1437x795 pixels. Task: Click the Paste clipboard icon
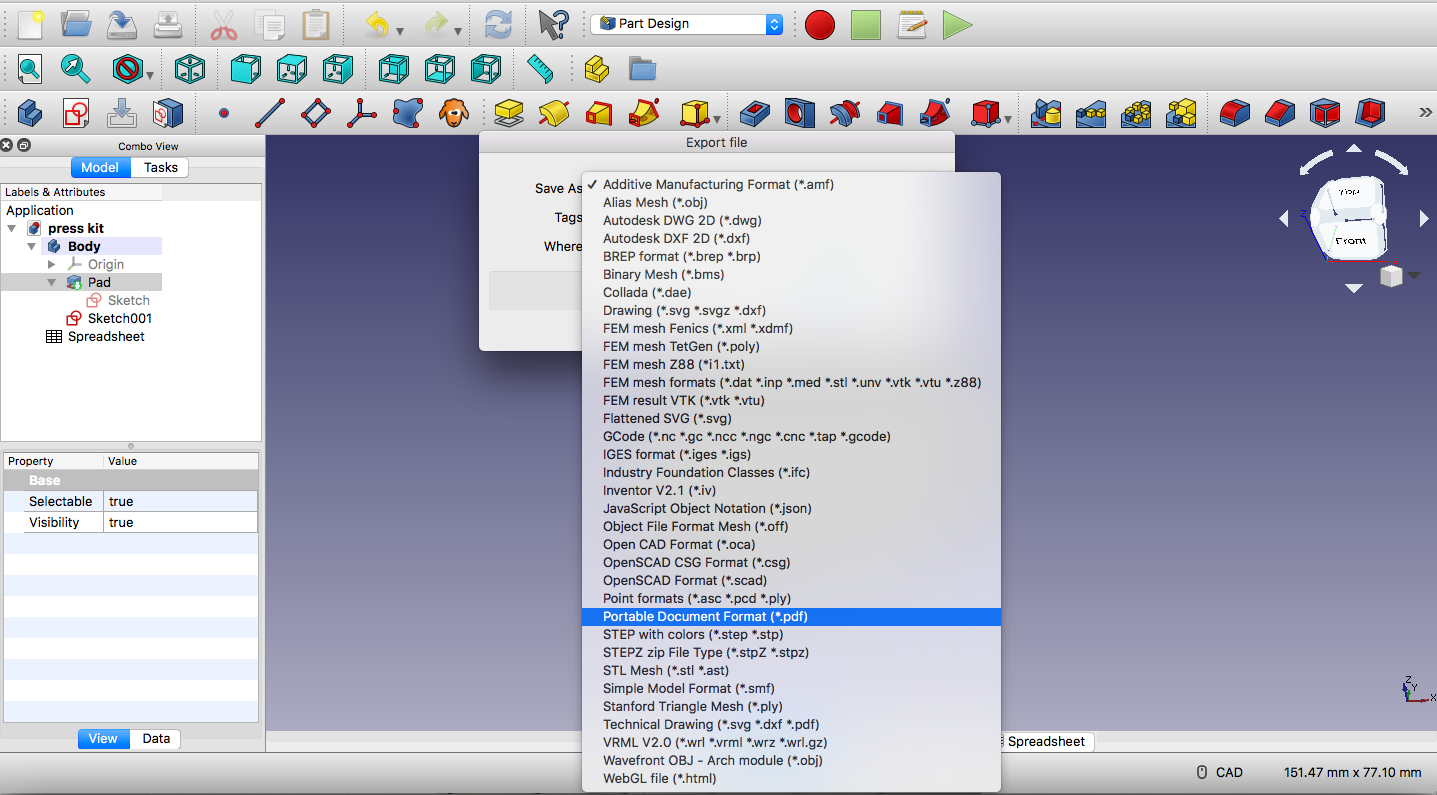tap(316, 24)
